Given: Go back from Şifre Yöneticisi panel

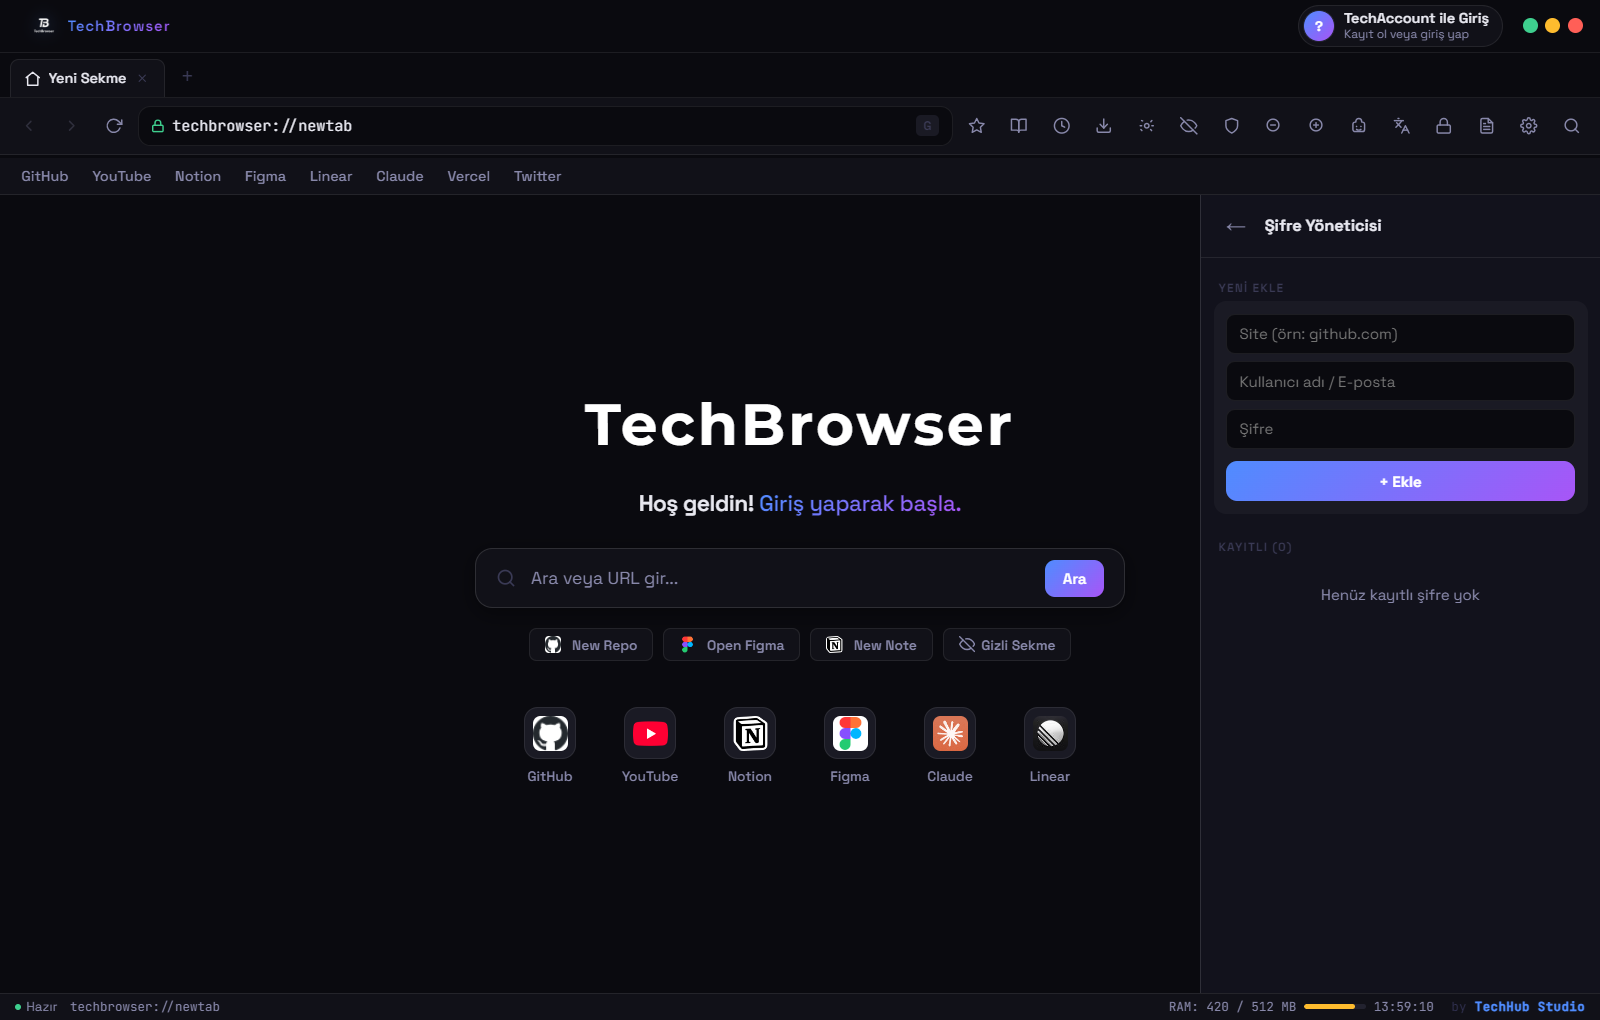Looking at the screenshot, I should pos(1236,226).
